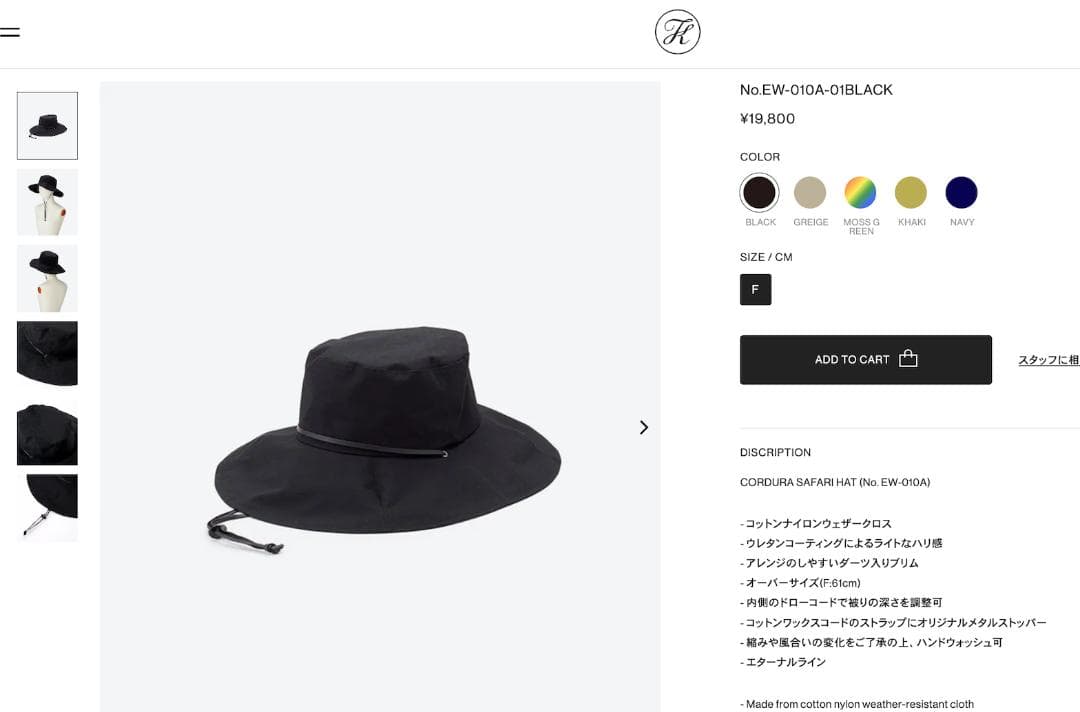Select the BLACK color option
This screenshot has width=1080, height=712.
[760, 193]
